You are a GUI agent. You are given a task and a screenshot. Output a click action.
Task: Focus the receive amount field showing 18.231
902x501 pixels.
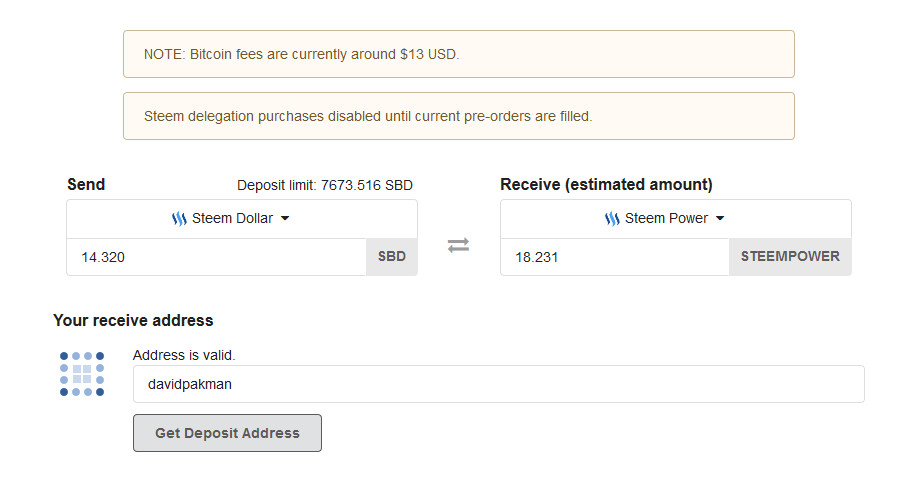pos(614,257)
